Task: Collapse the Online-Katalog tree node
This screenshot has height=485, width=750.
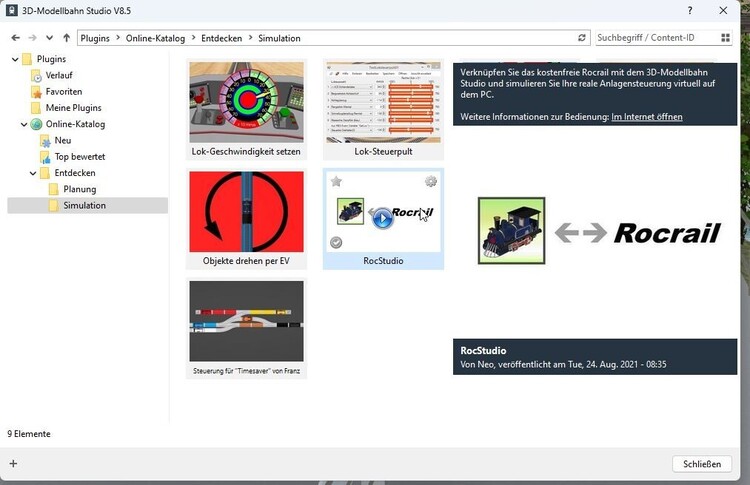Action: click(24, 124)
